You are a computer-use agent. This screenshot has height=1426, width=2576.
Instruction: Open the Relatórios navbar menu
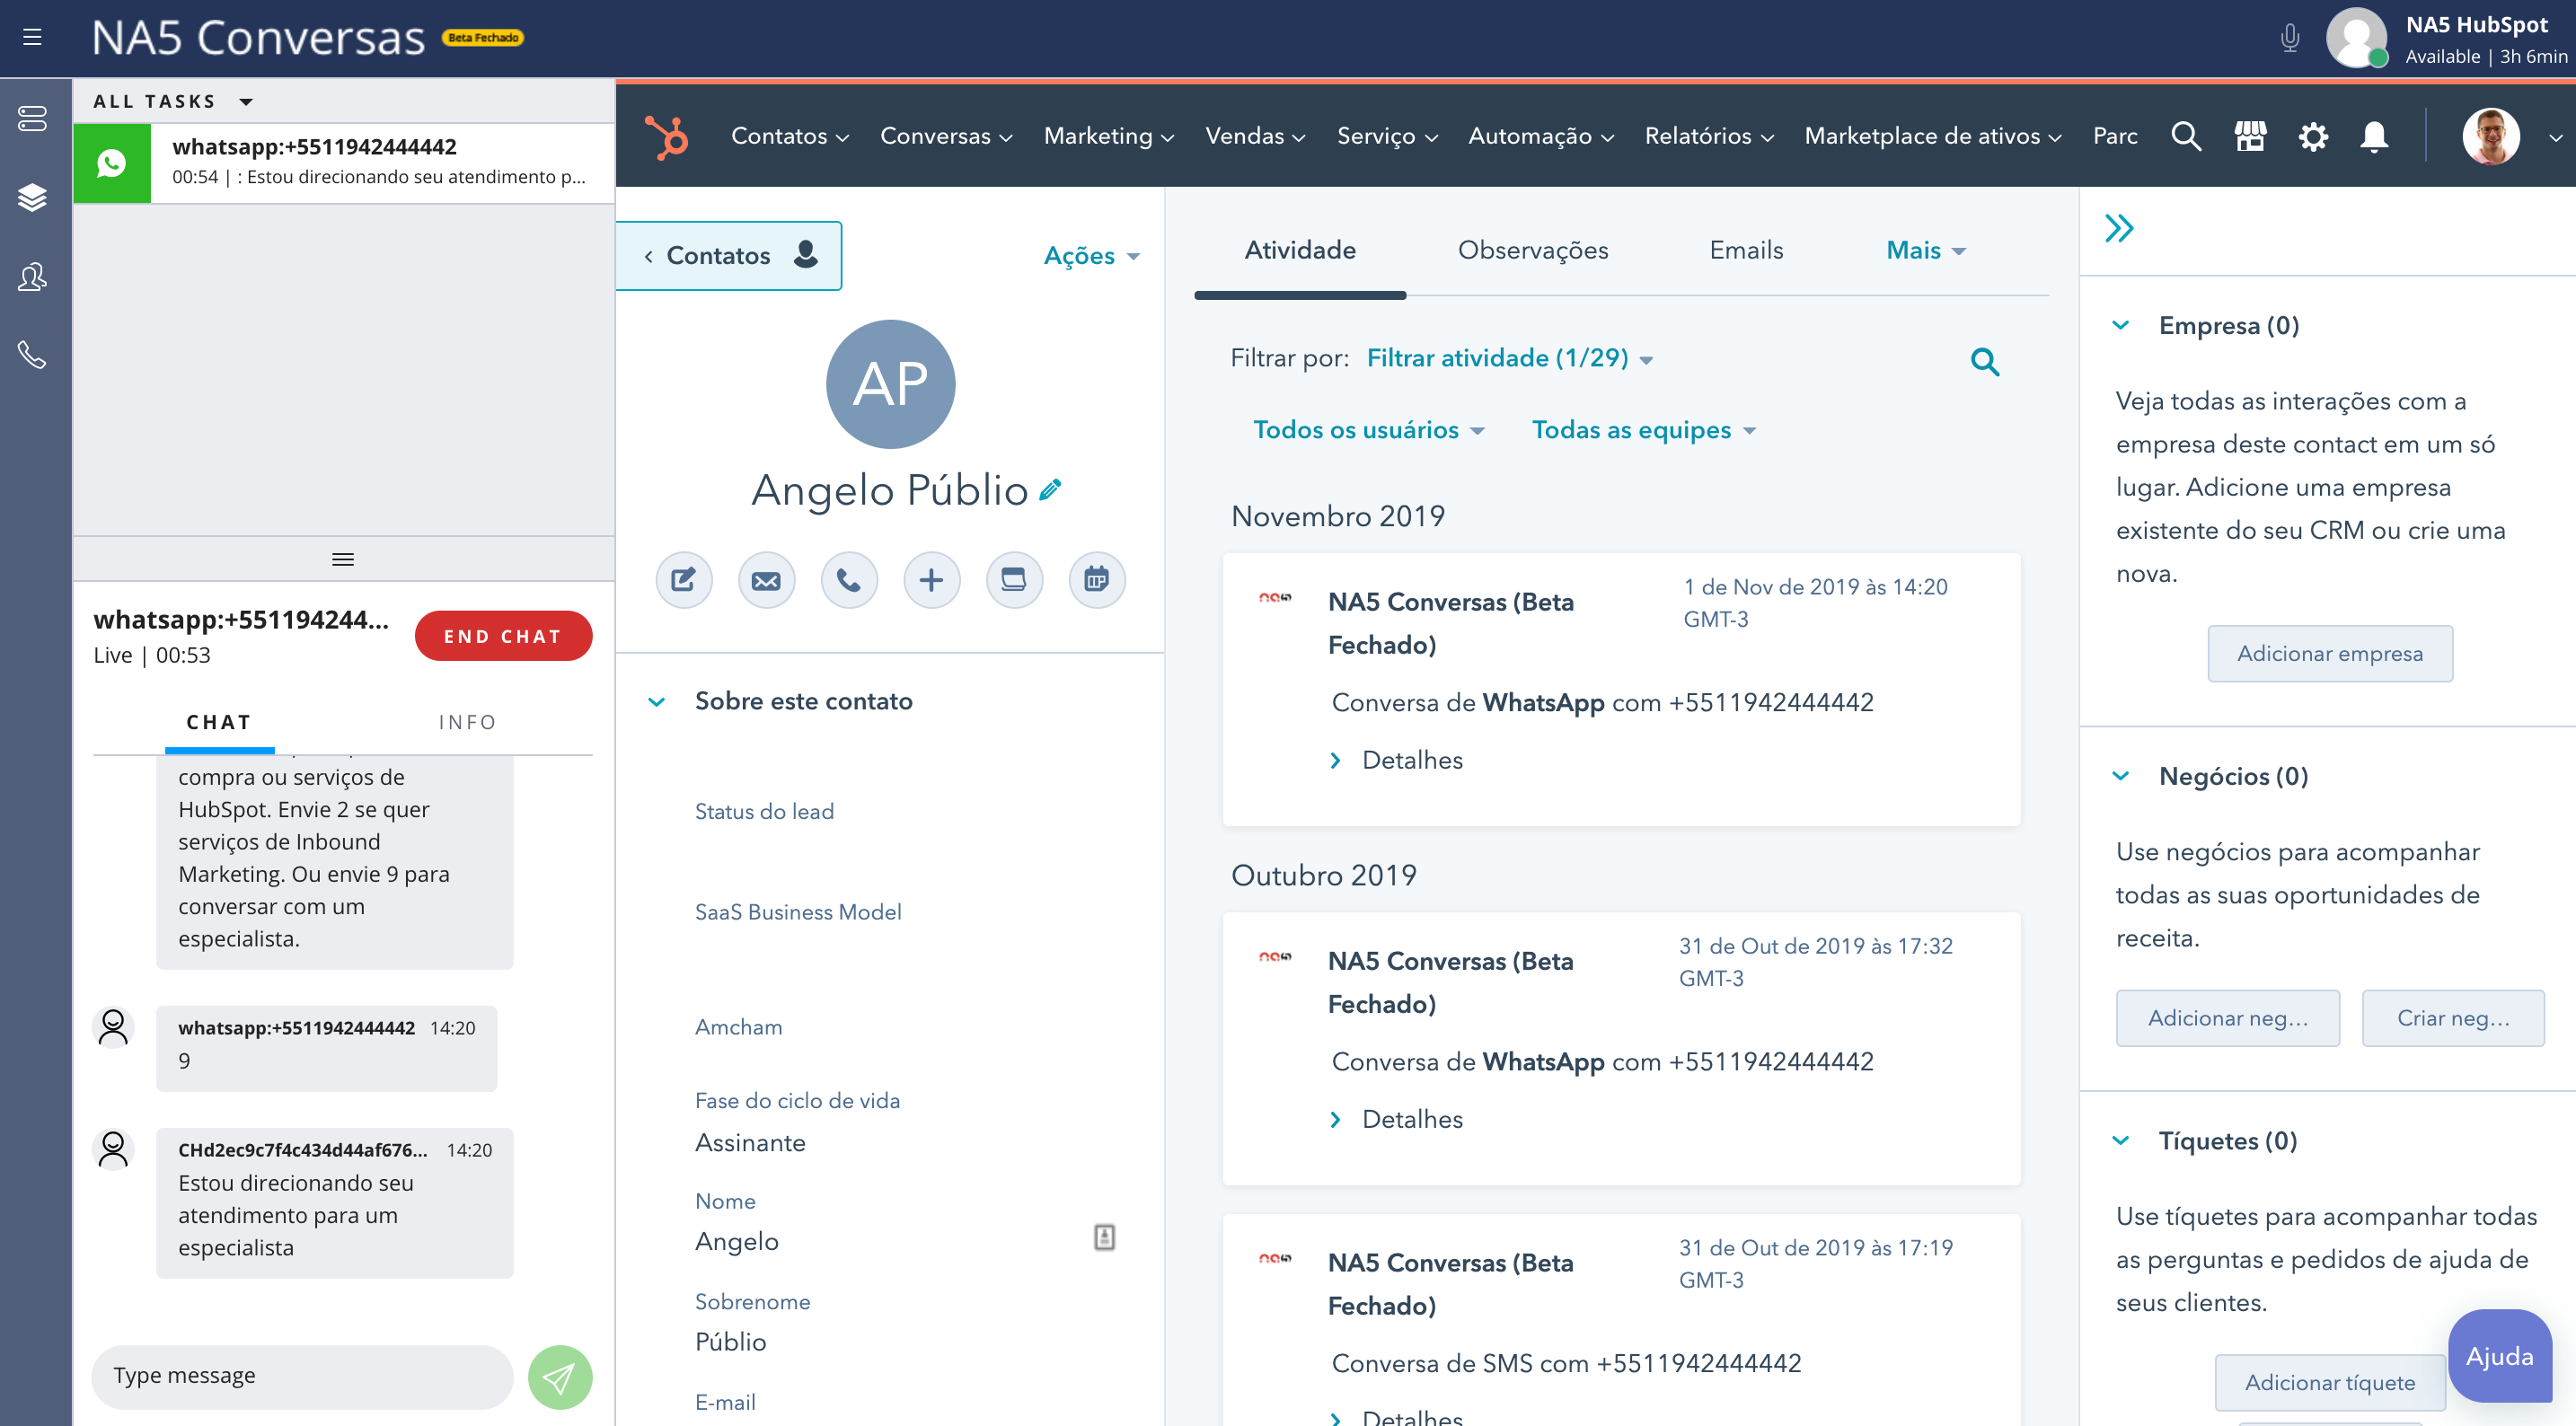pos(1708,136)
